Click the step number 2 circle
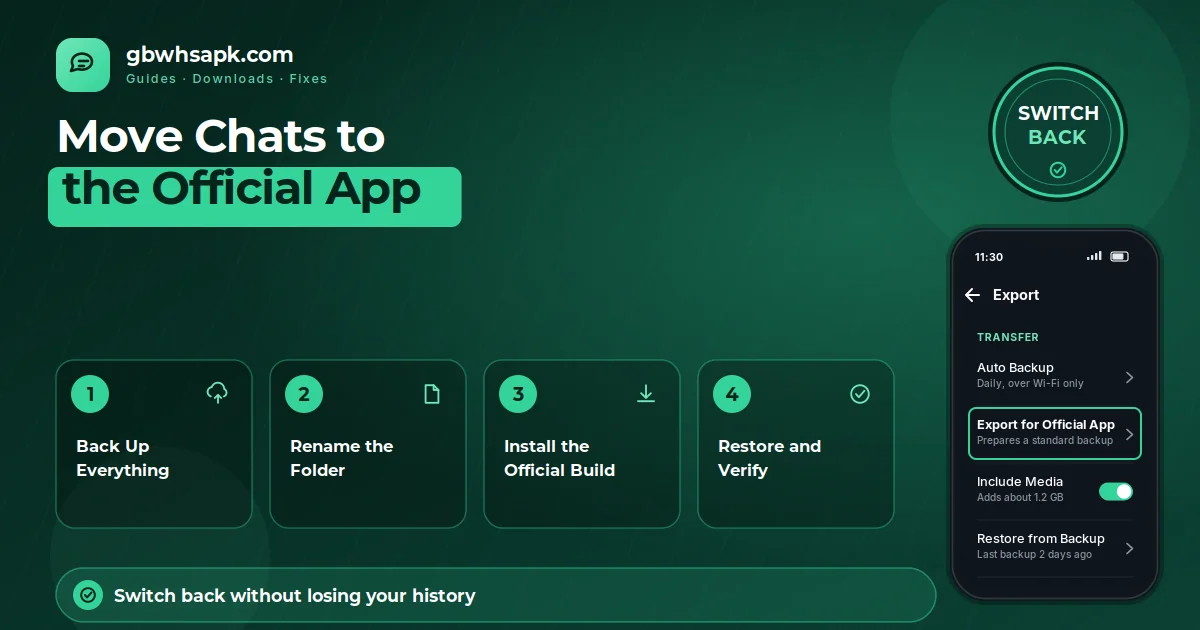Screen dimensions: 1200x630 click(304, 394)
